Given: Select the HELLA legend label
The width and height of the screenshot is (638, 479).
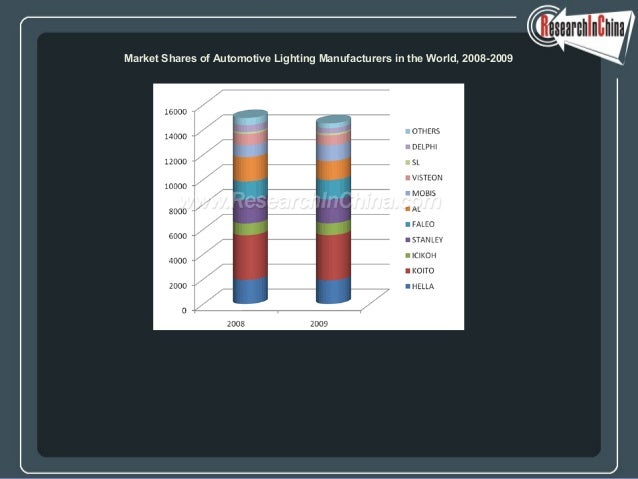Looking at the screenshot, I should pyautogui.click(x=423, y=286).
